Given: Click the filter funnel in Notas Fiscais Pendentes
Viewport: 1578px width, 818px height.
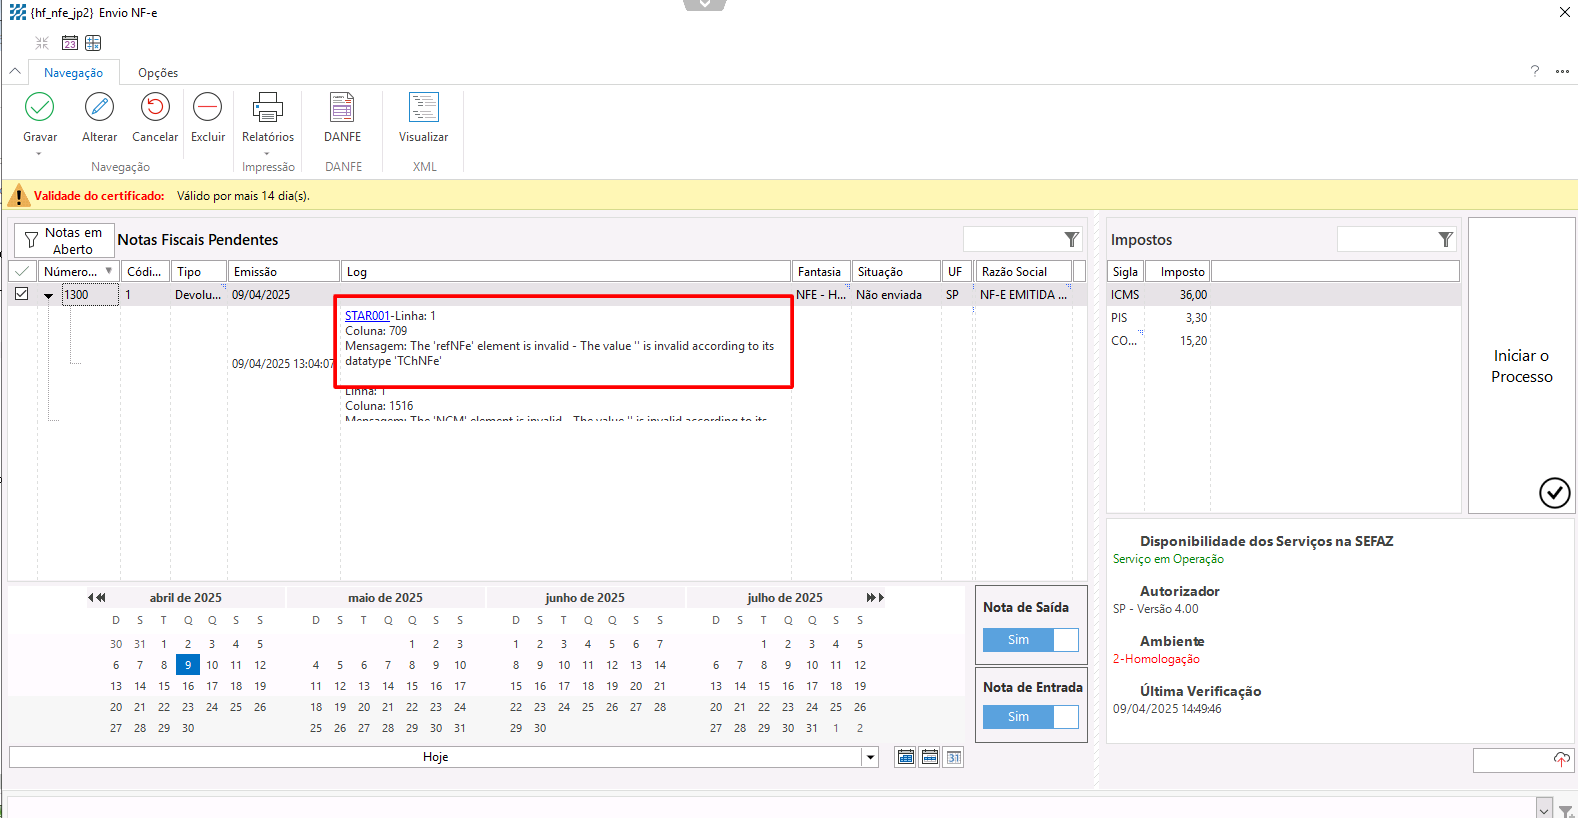Looking at the screenshot, I should pos(1071,240).
